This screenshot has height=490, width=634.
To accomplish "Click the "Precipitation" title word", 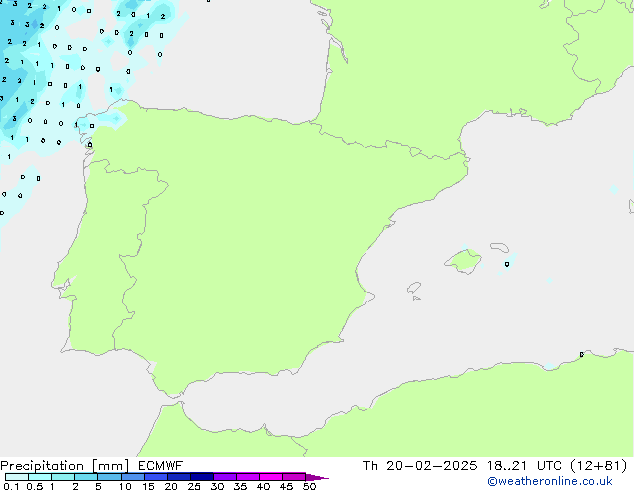I will 42,466.
